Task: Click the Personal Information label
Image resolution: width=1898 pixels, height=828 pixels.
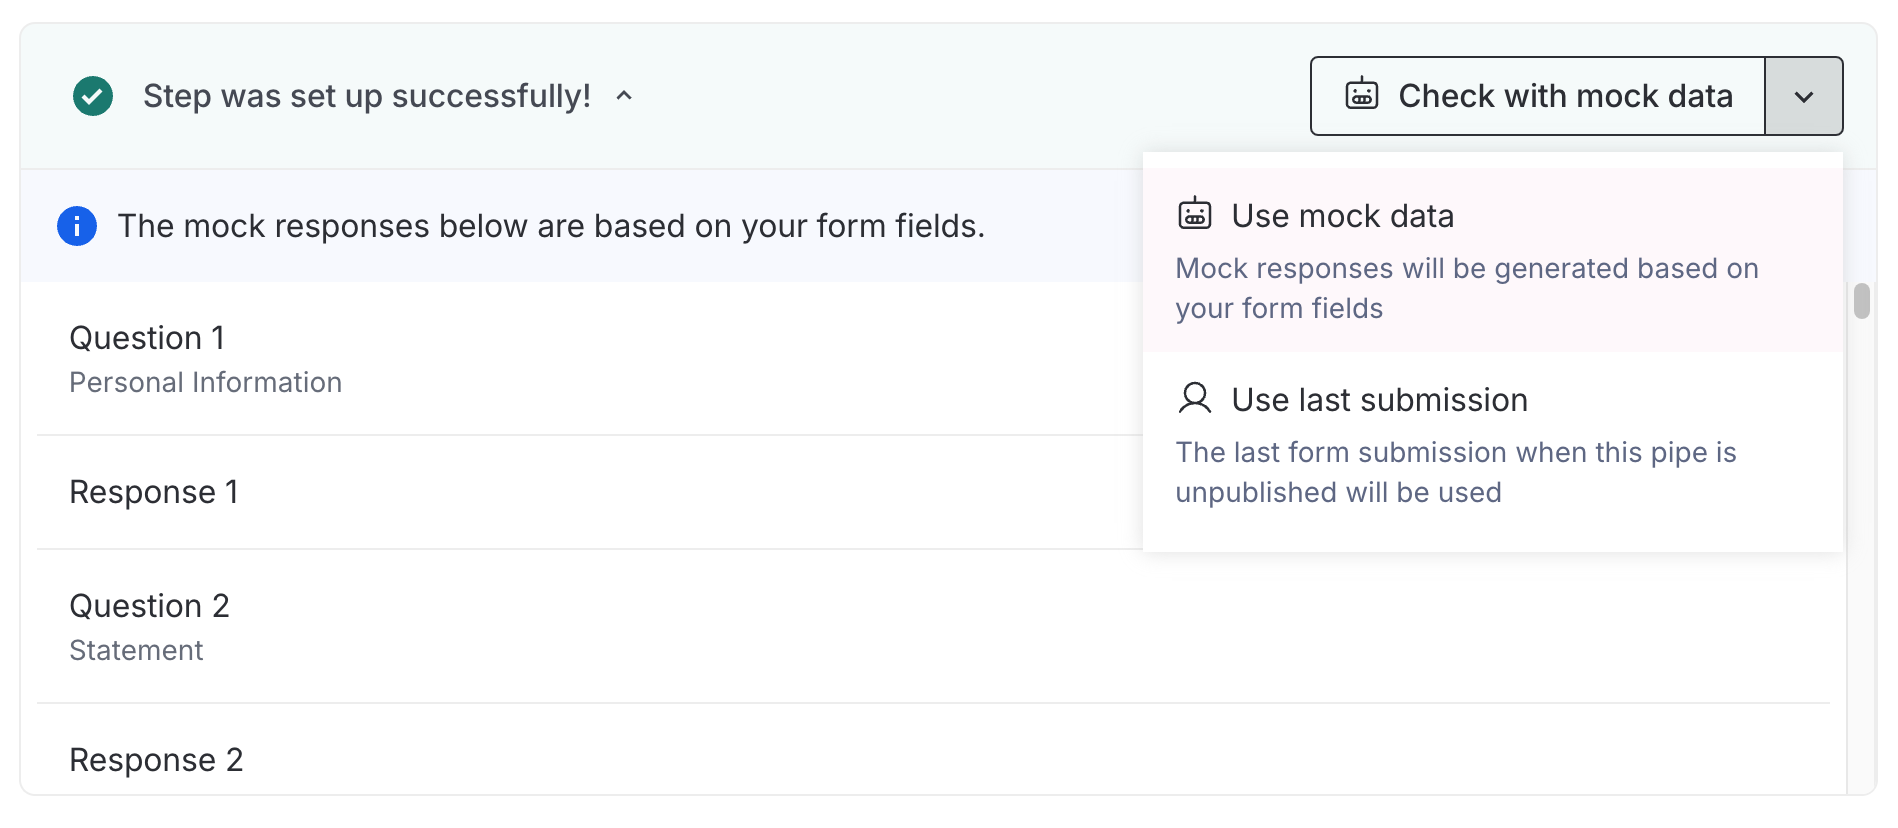Action: point(205,383)
